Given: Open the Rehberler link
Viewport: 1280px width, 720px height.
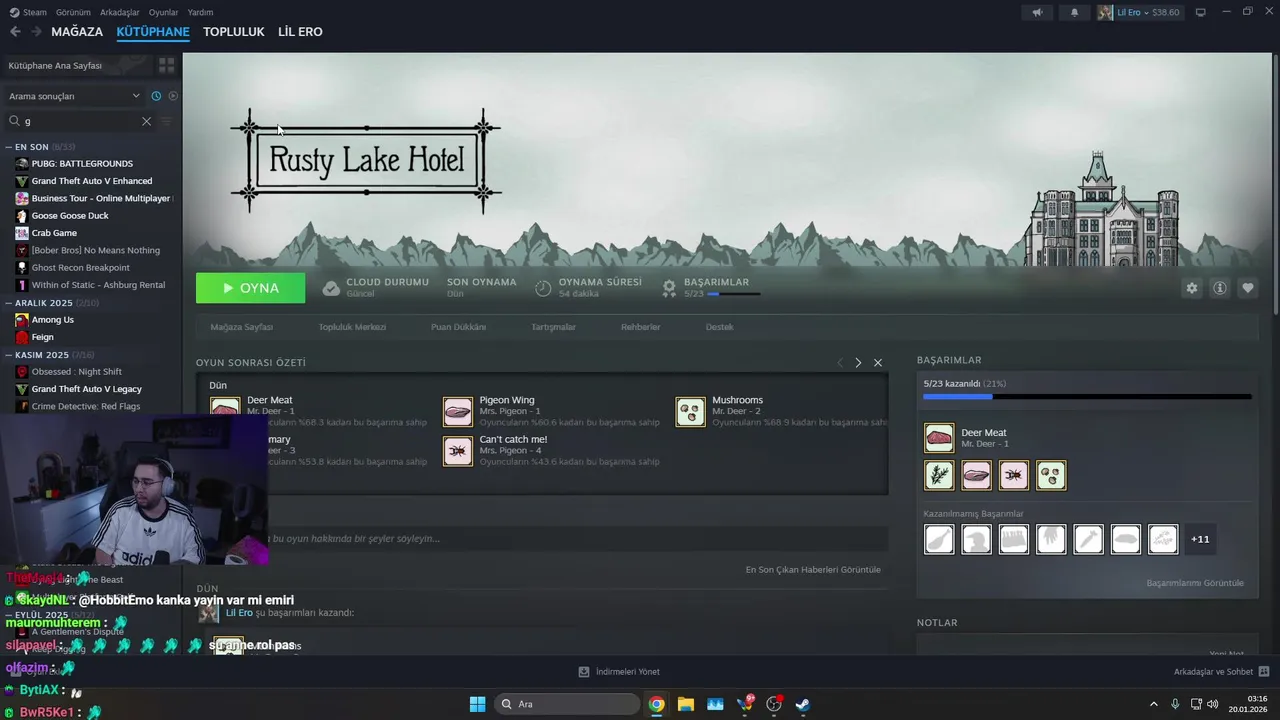Looking at the screenshot, I should (x=640, y=327).
